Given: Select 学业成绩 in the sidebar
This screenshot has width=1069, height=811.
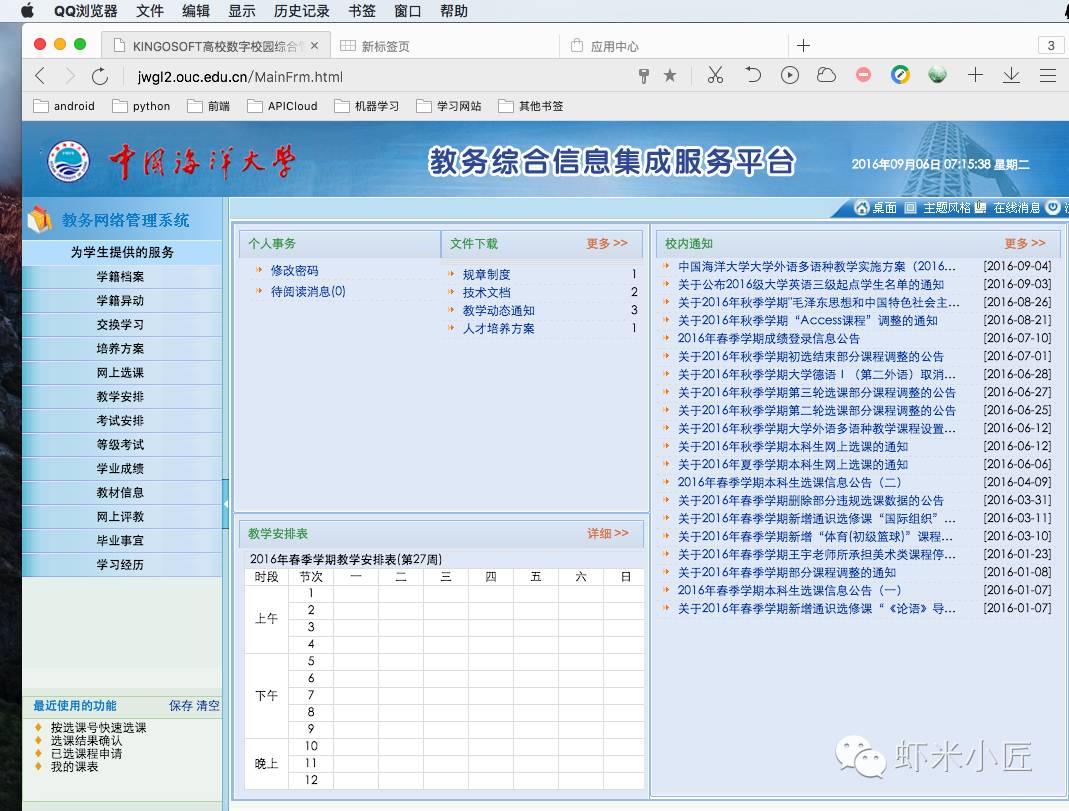Looking at the screenshot, I should pos(120,469).
